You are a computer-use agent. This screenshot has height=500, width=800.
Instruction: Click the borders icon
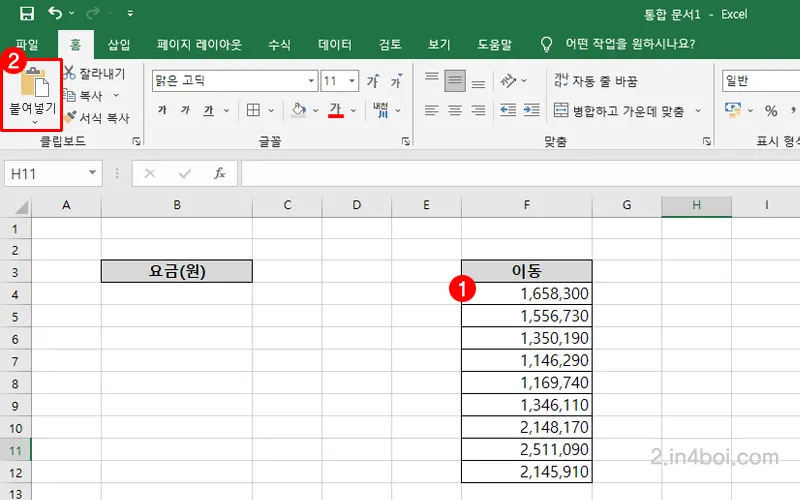[253, 110]
